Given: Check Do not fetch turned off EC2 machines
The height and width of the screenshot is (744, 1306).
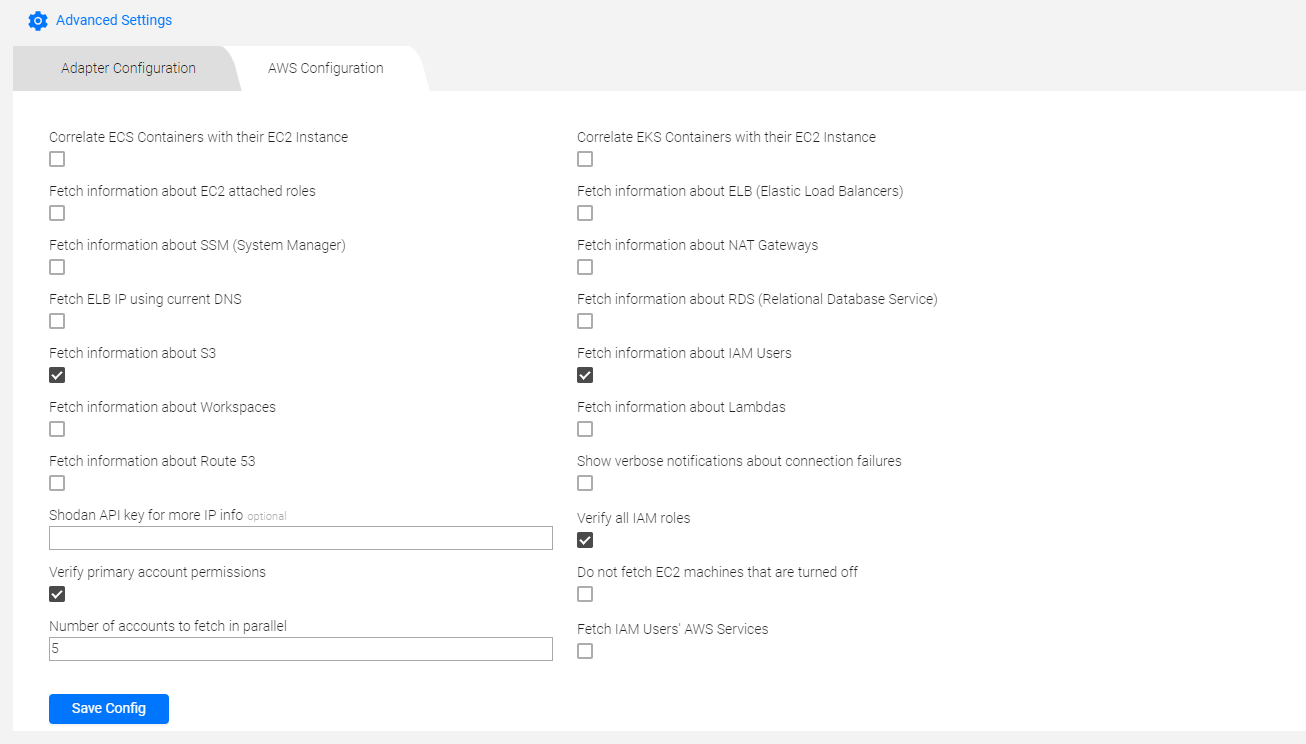Looking at the screenshot, I should tap(585, 594).
